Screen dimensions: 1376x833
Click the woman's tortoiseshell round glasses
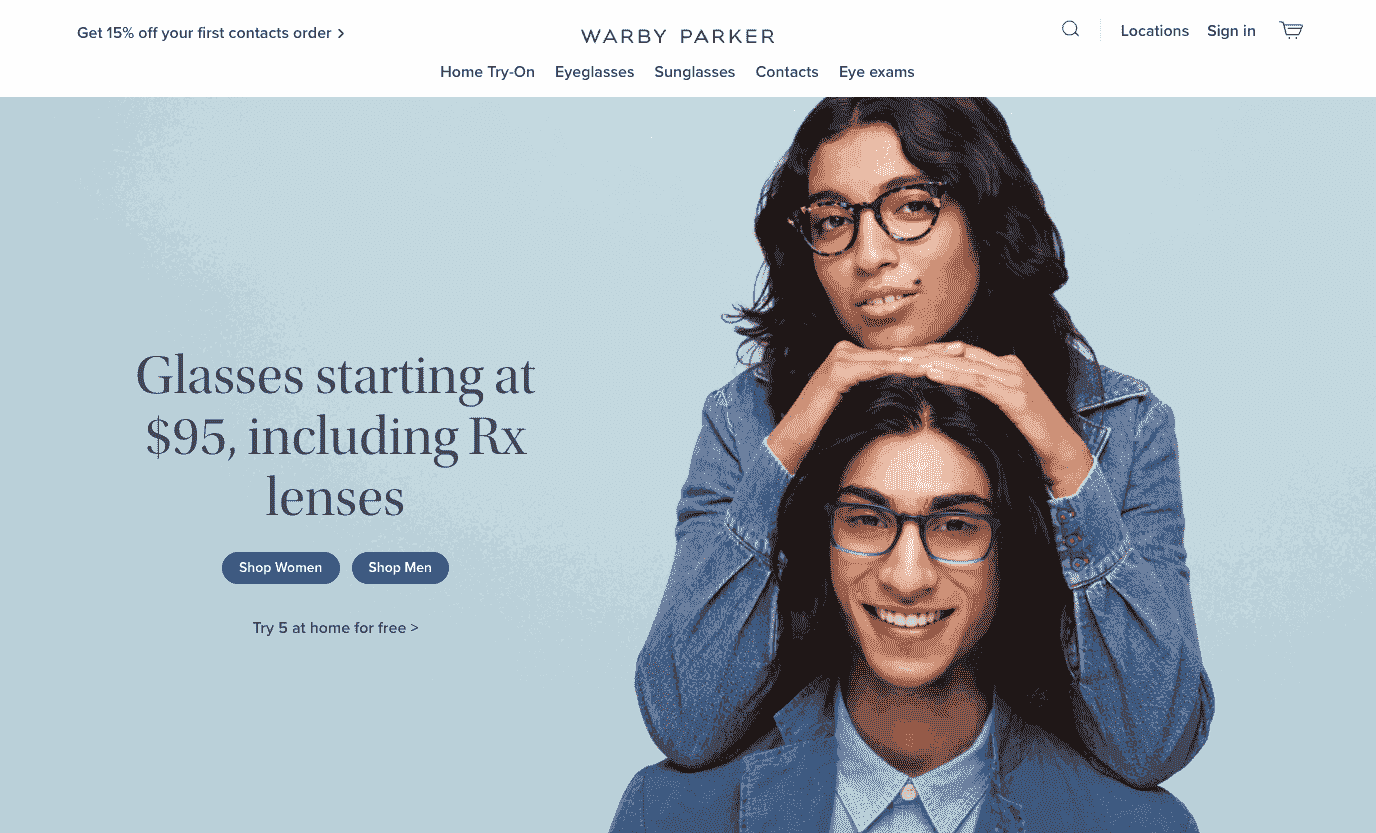point(868,218)
